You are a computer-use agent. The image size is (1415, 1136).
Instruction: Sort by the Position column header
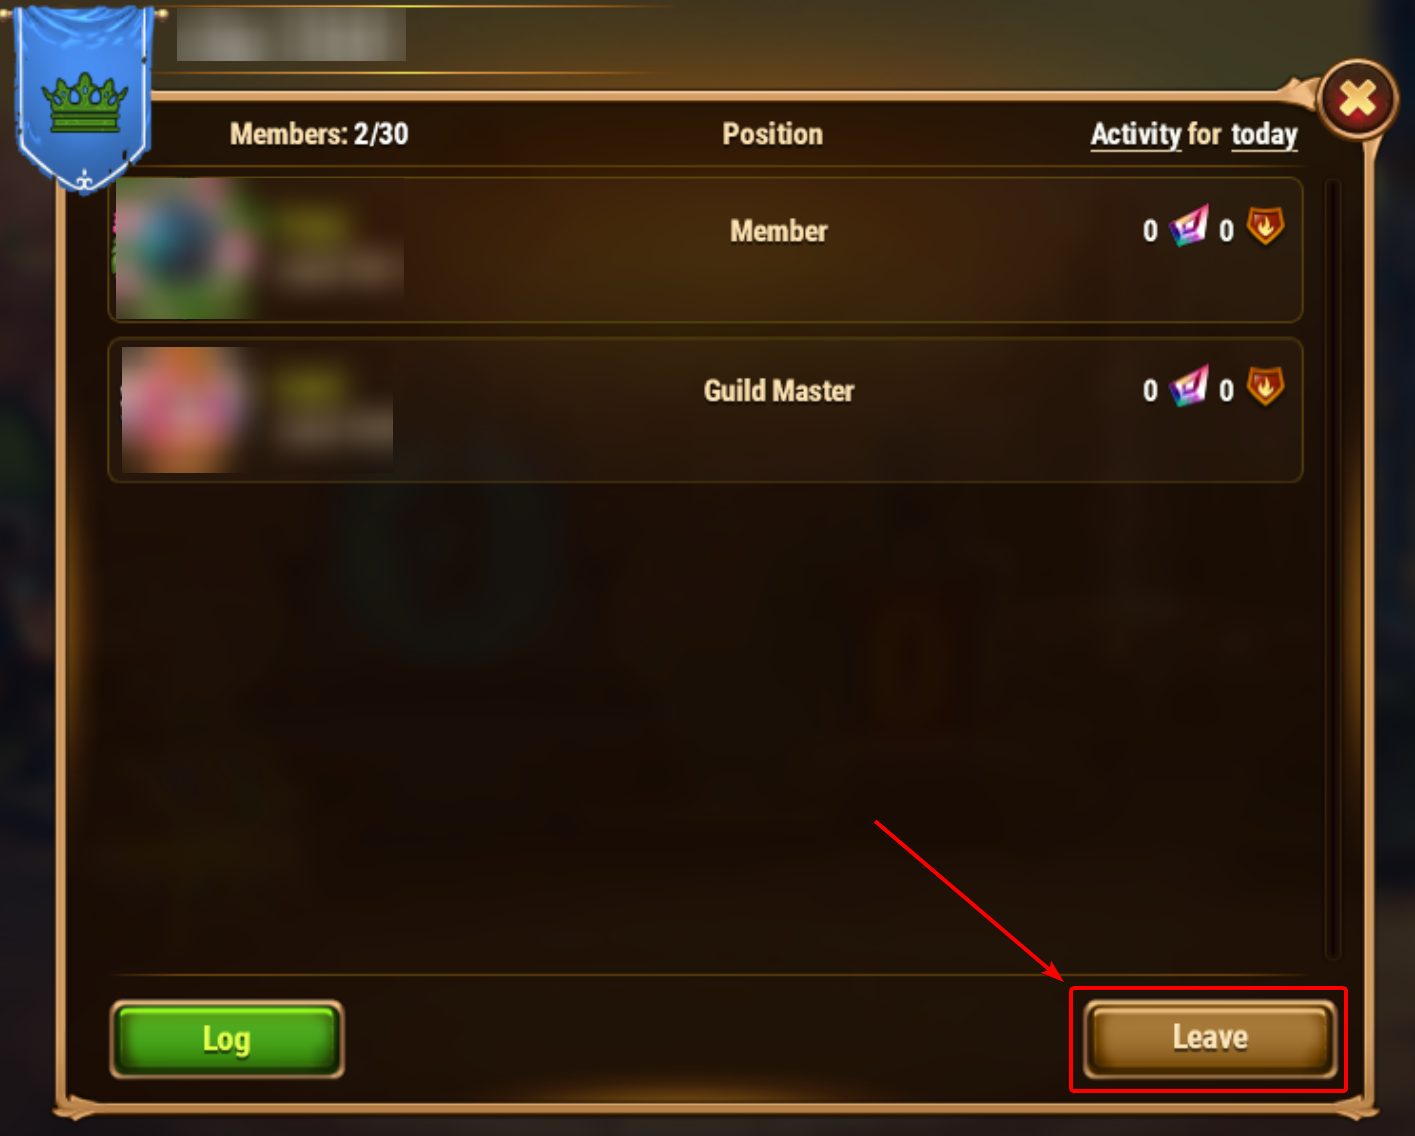coord(773,134)
